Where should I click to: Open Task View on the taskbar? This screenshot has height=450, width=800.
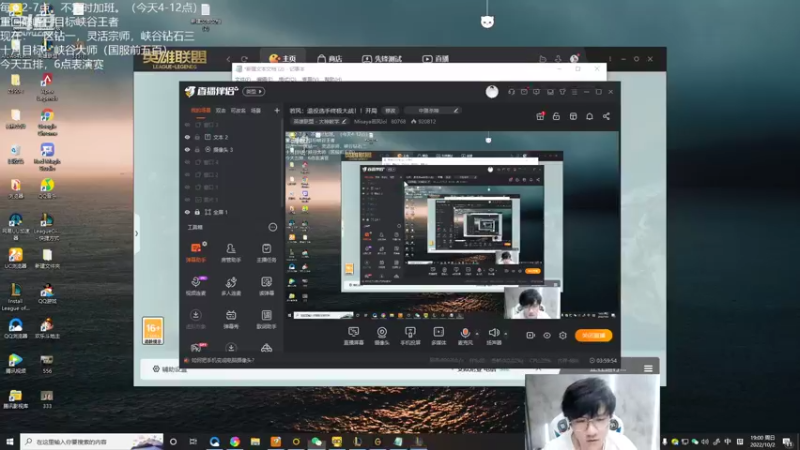pos(193,441)
